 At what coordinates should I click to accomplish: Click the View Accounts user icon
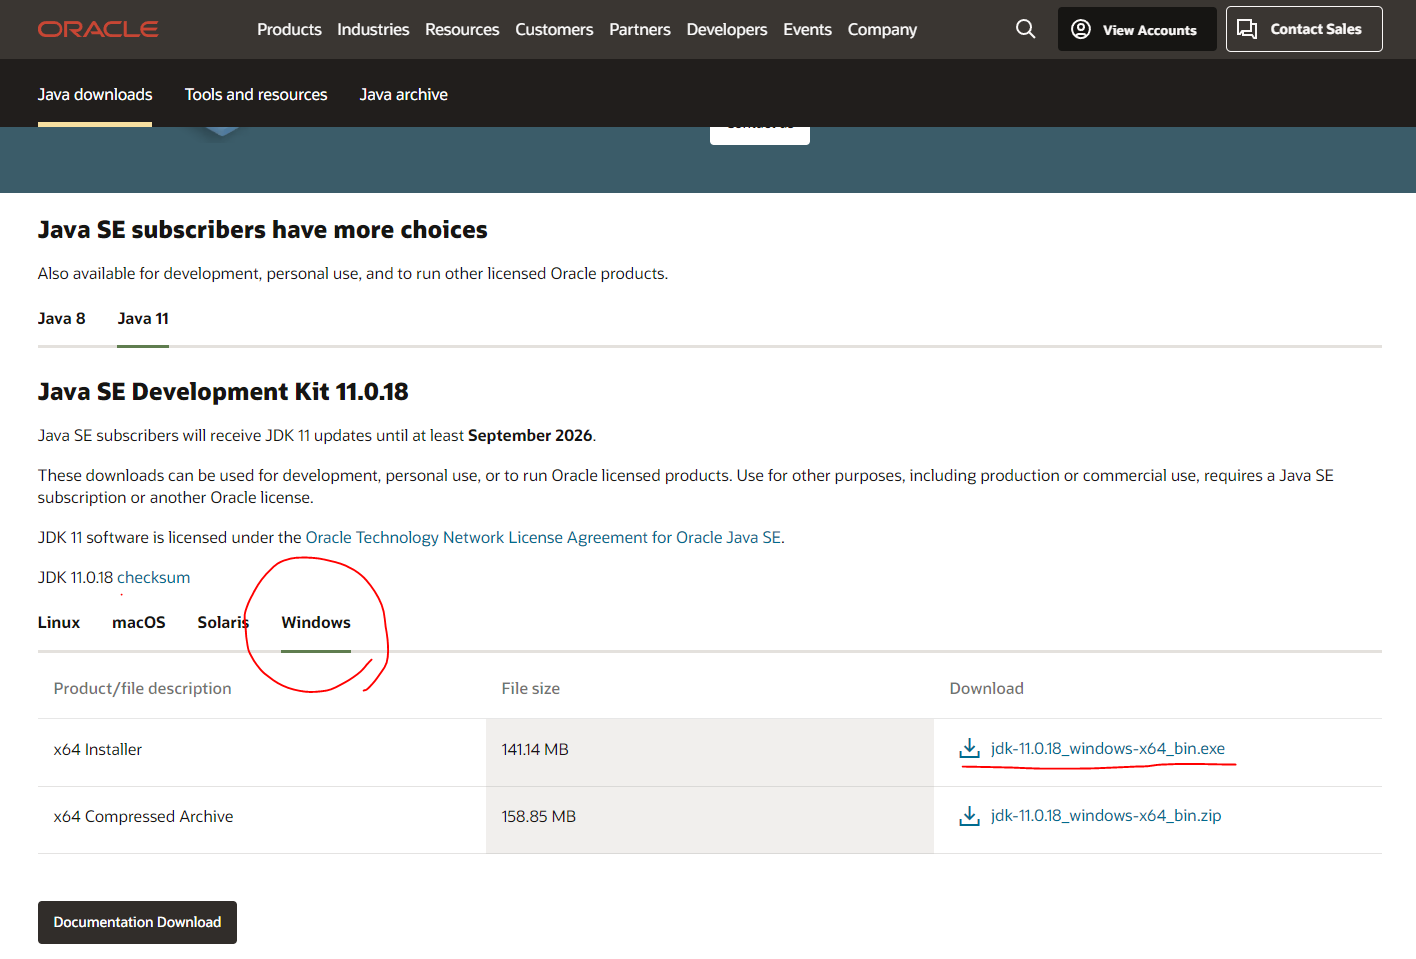(1081, 29)
